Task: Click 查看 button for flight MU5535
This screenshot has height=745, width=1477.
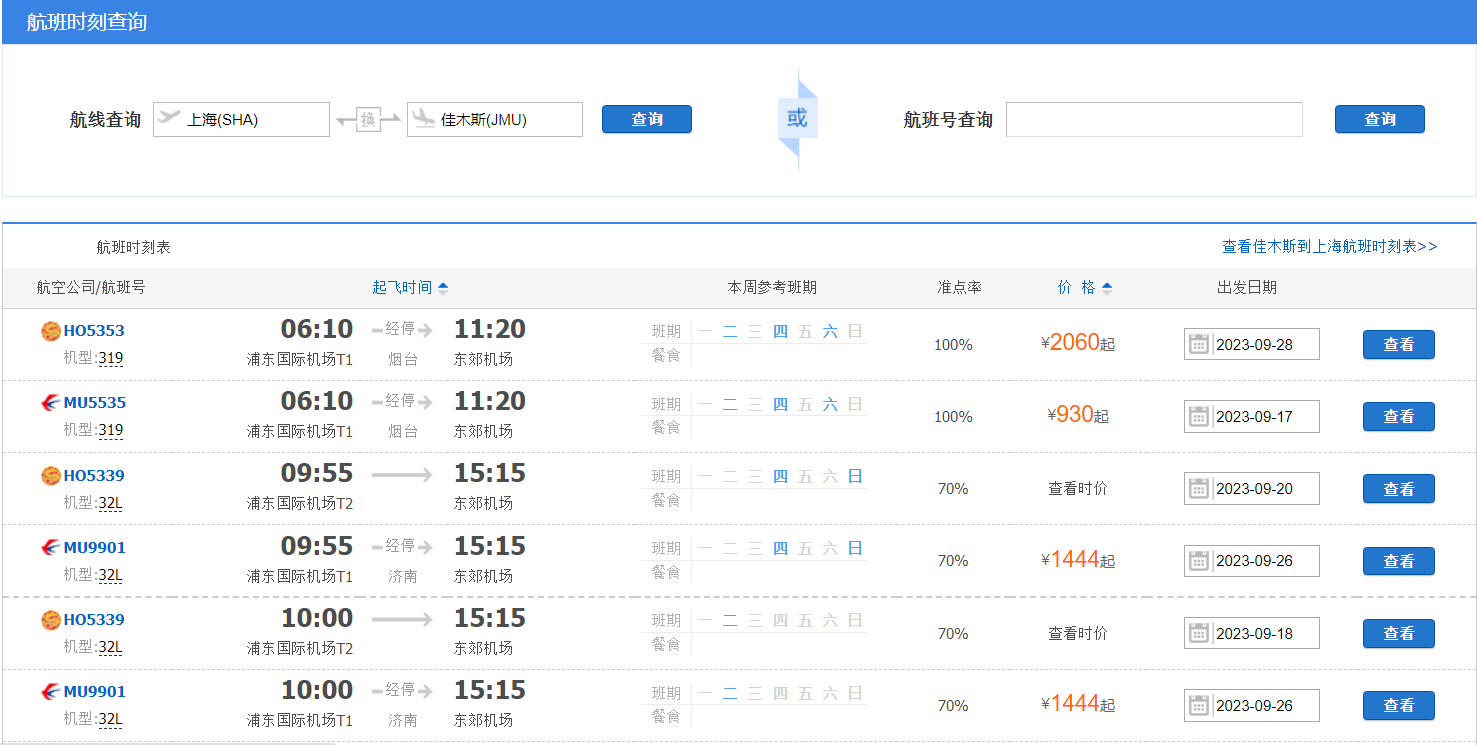Action: (1399, 416)
